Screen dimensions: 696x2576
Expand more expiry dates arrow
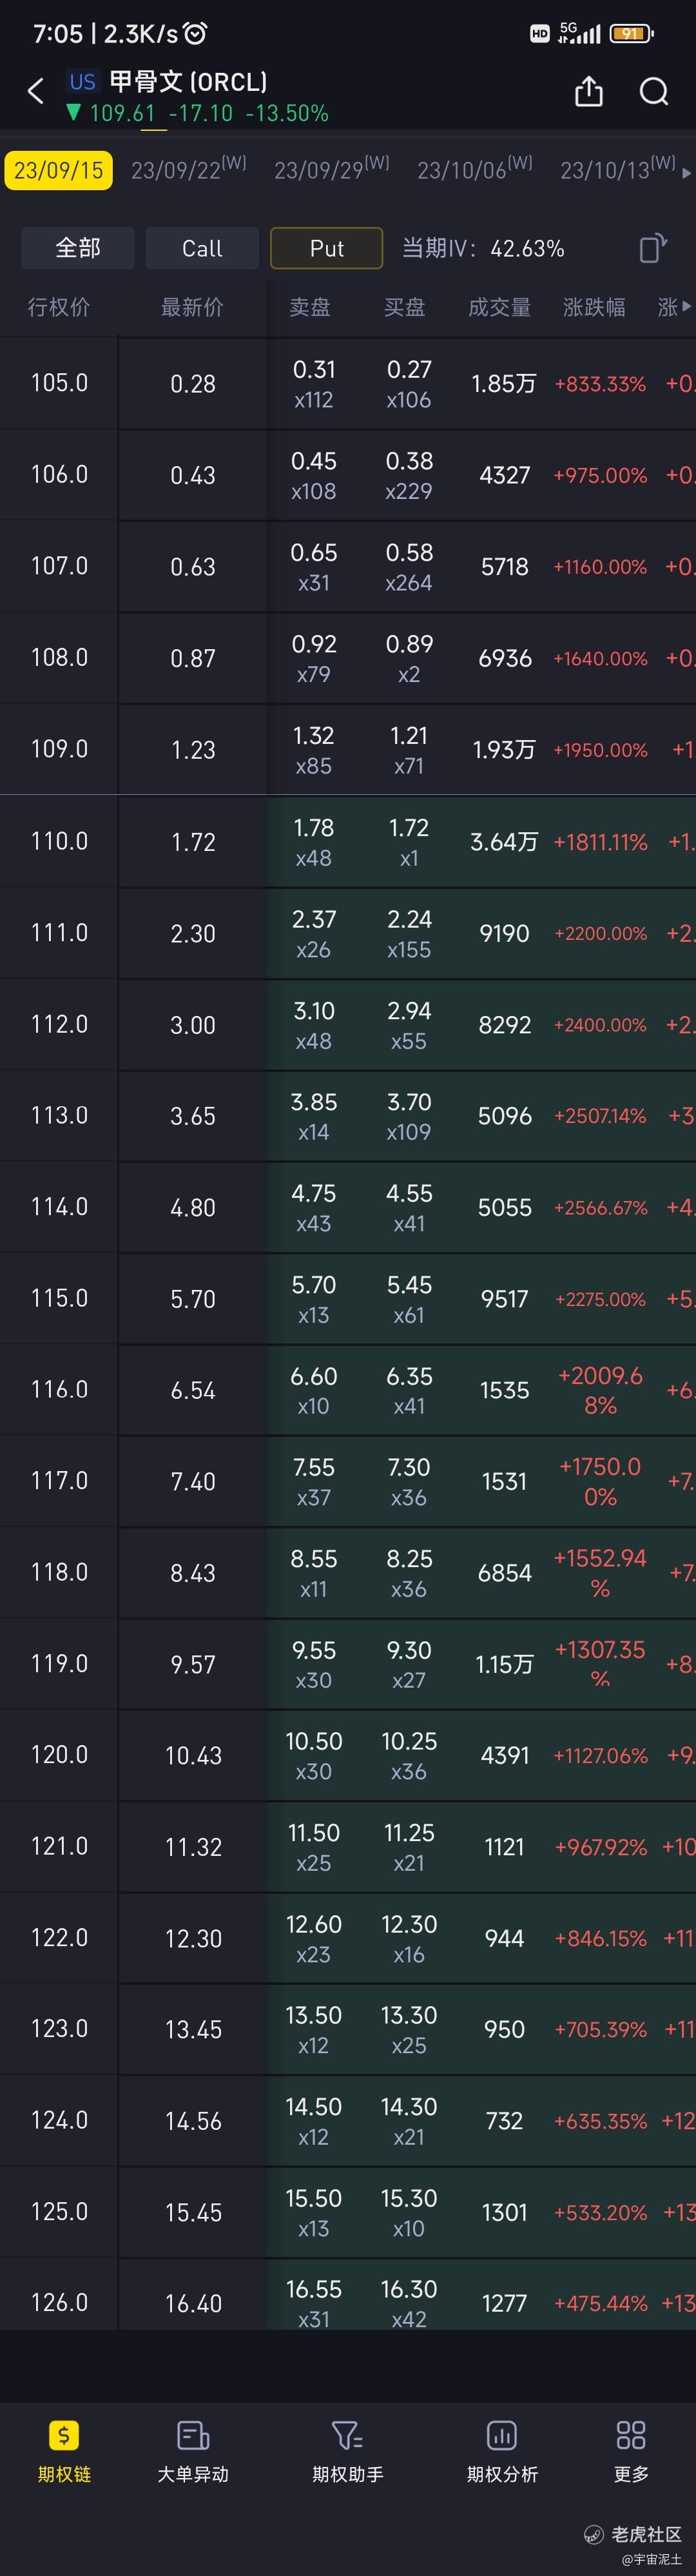click(x=686, y=173)
